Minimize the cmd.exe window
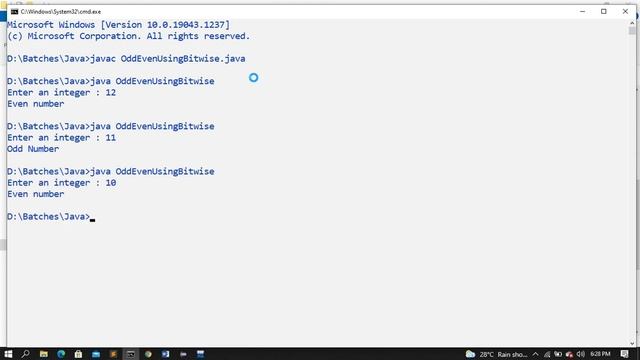 point(582,11)
